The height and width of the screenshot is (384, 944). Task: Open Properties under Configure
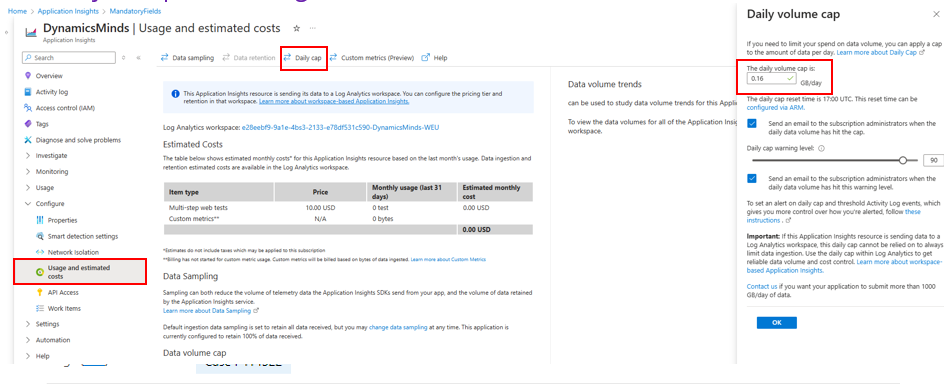(x=62, y=220)
